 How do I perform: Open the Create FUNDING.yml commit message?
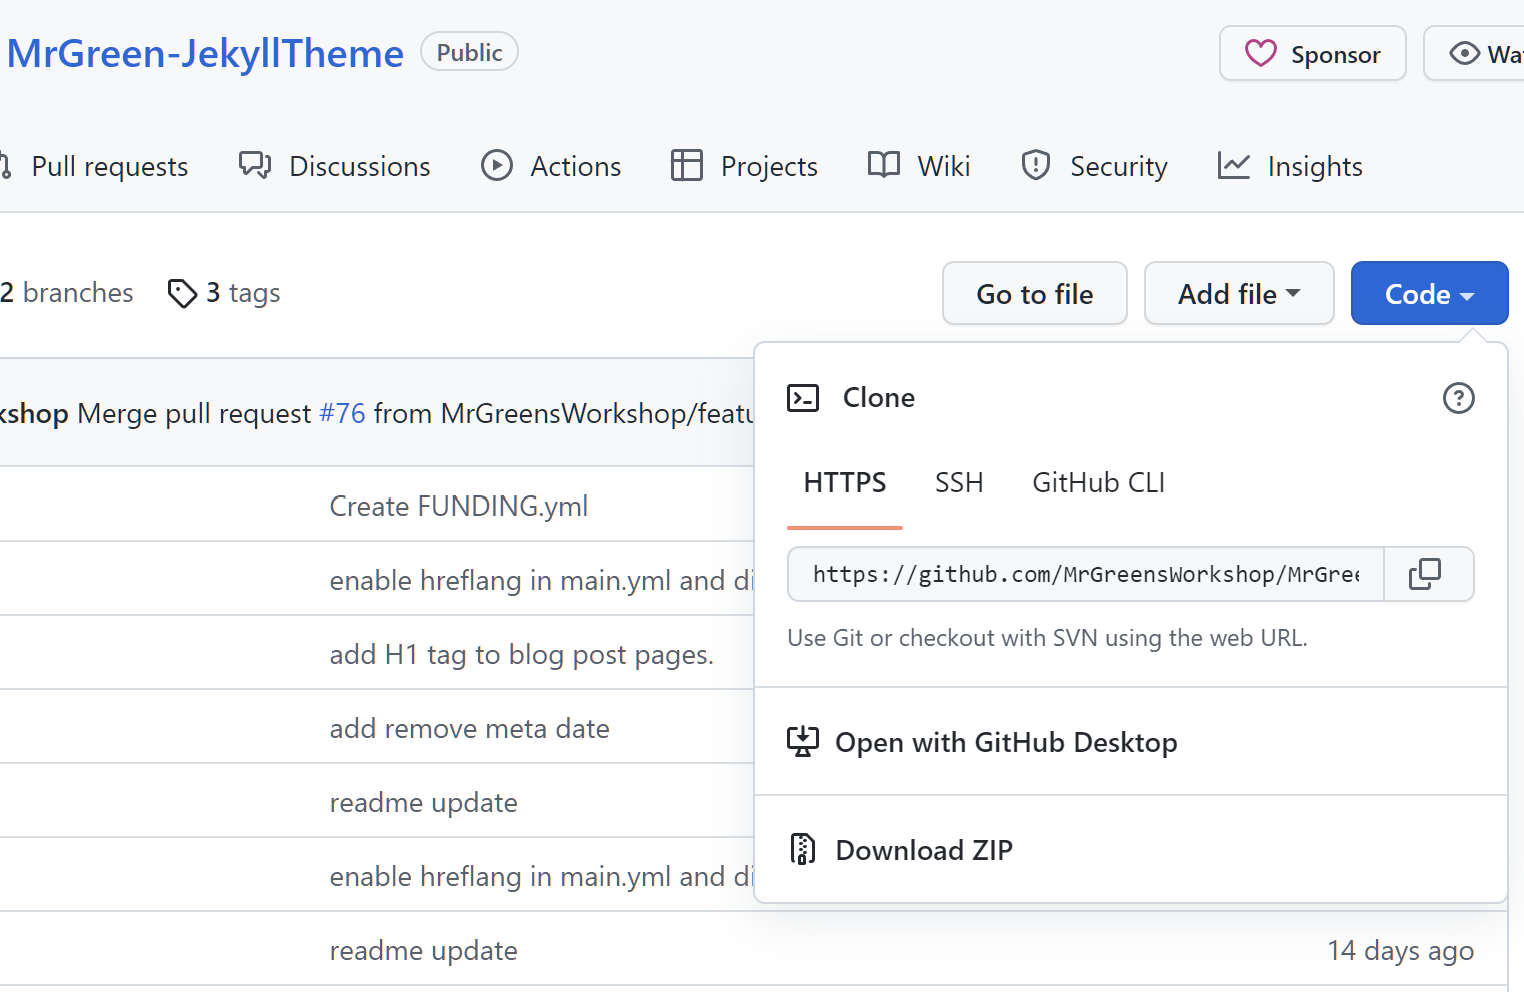pos(459,506)
